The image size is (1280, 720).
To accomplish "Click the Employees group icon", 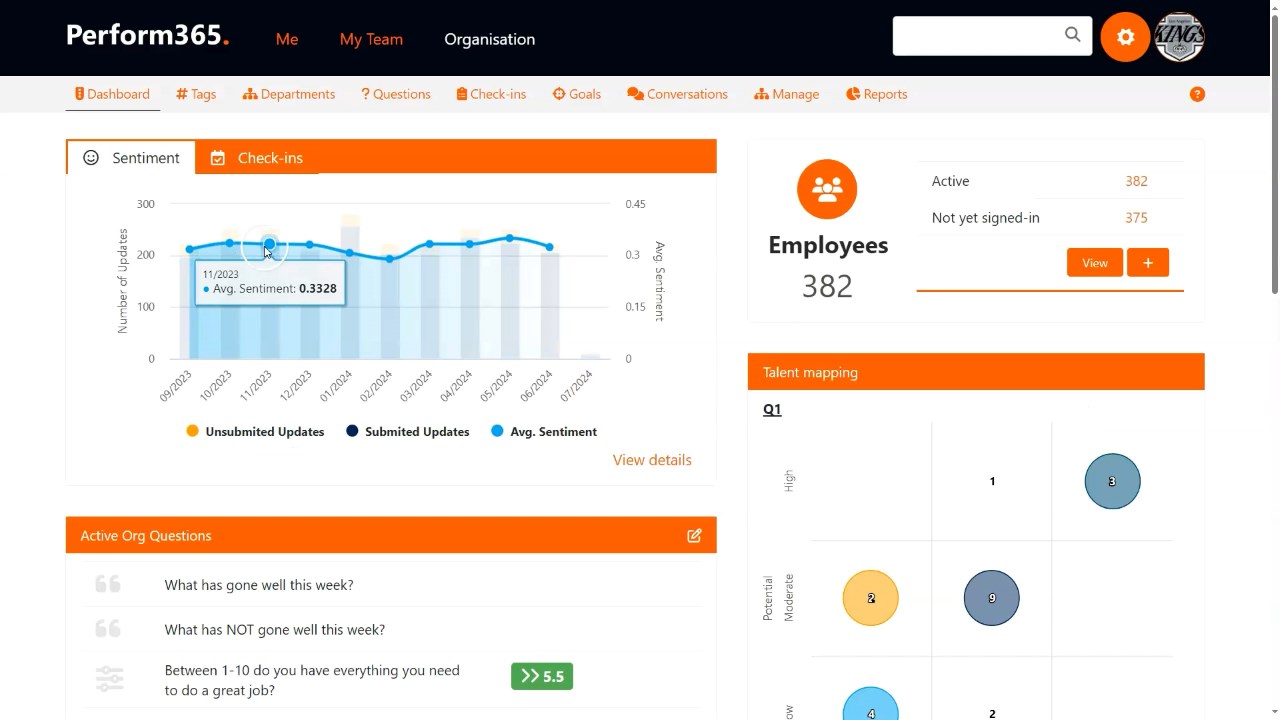I will point(827,189).
